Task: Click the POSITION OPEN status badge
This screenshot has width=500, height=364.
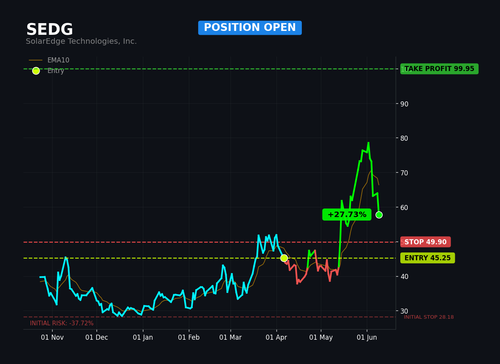Action: [250, 28]
